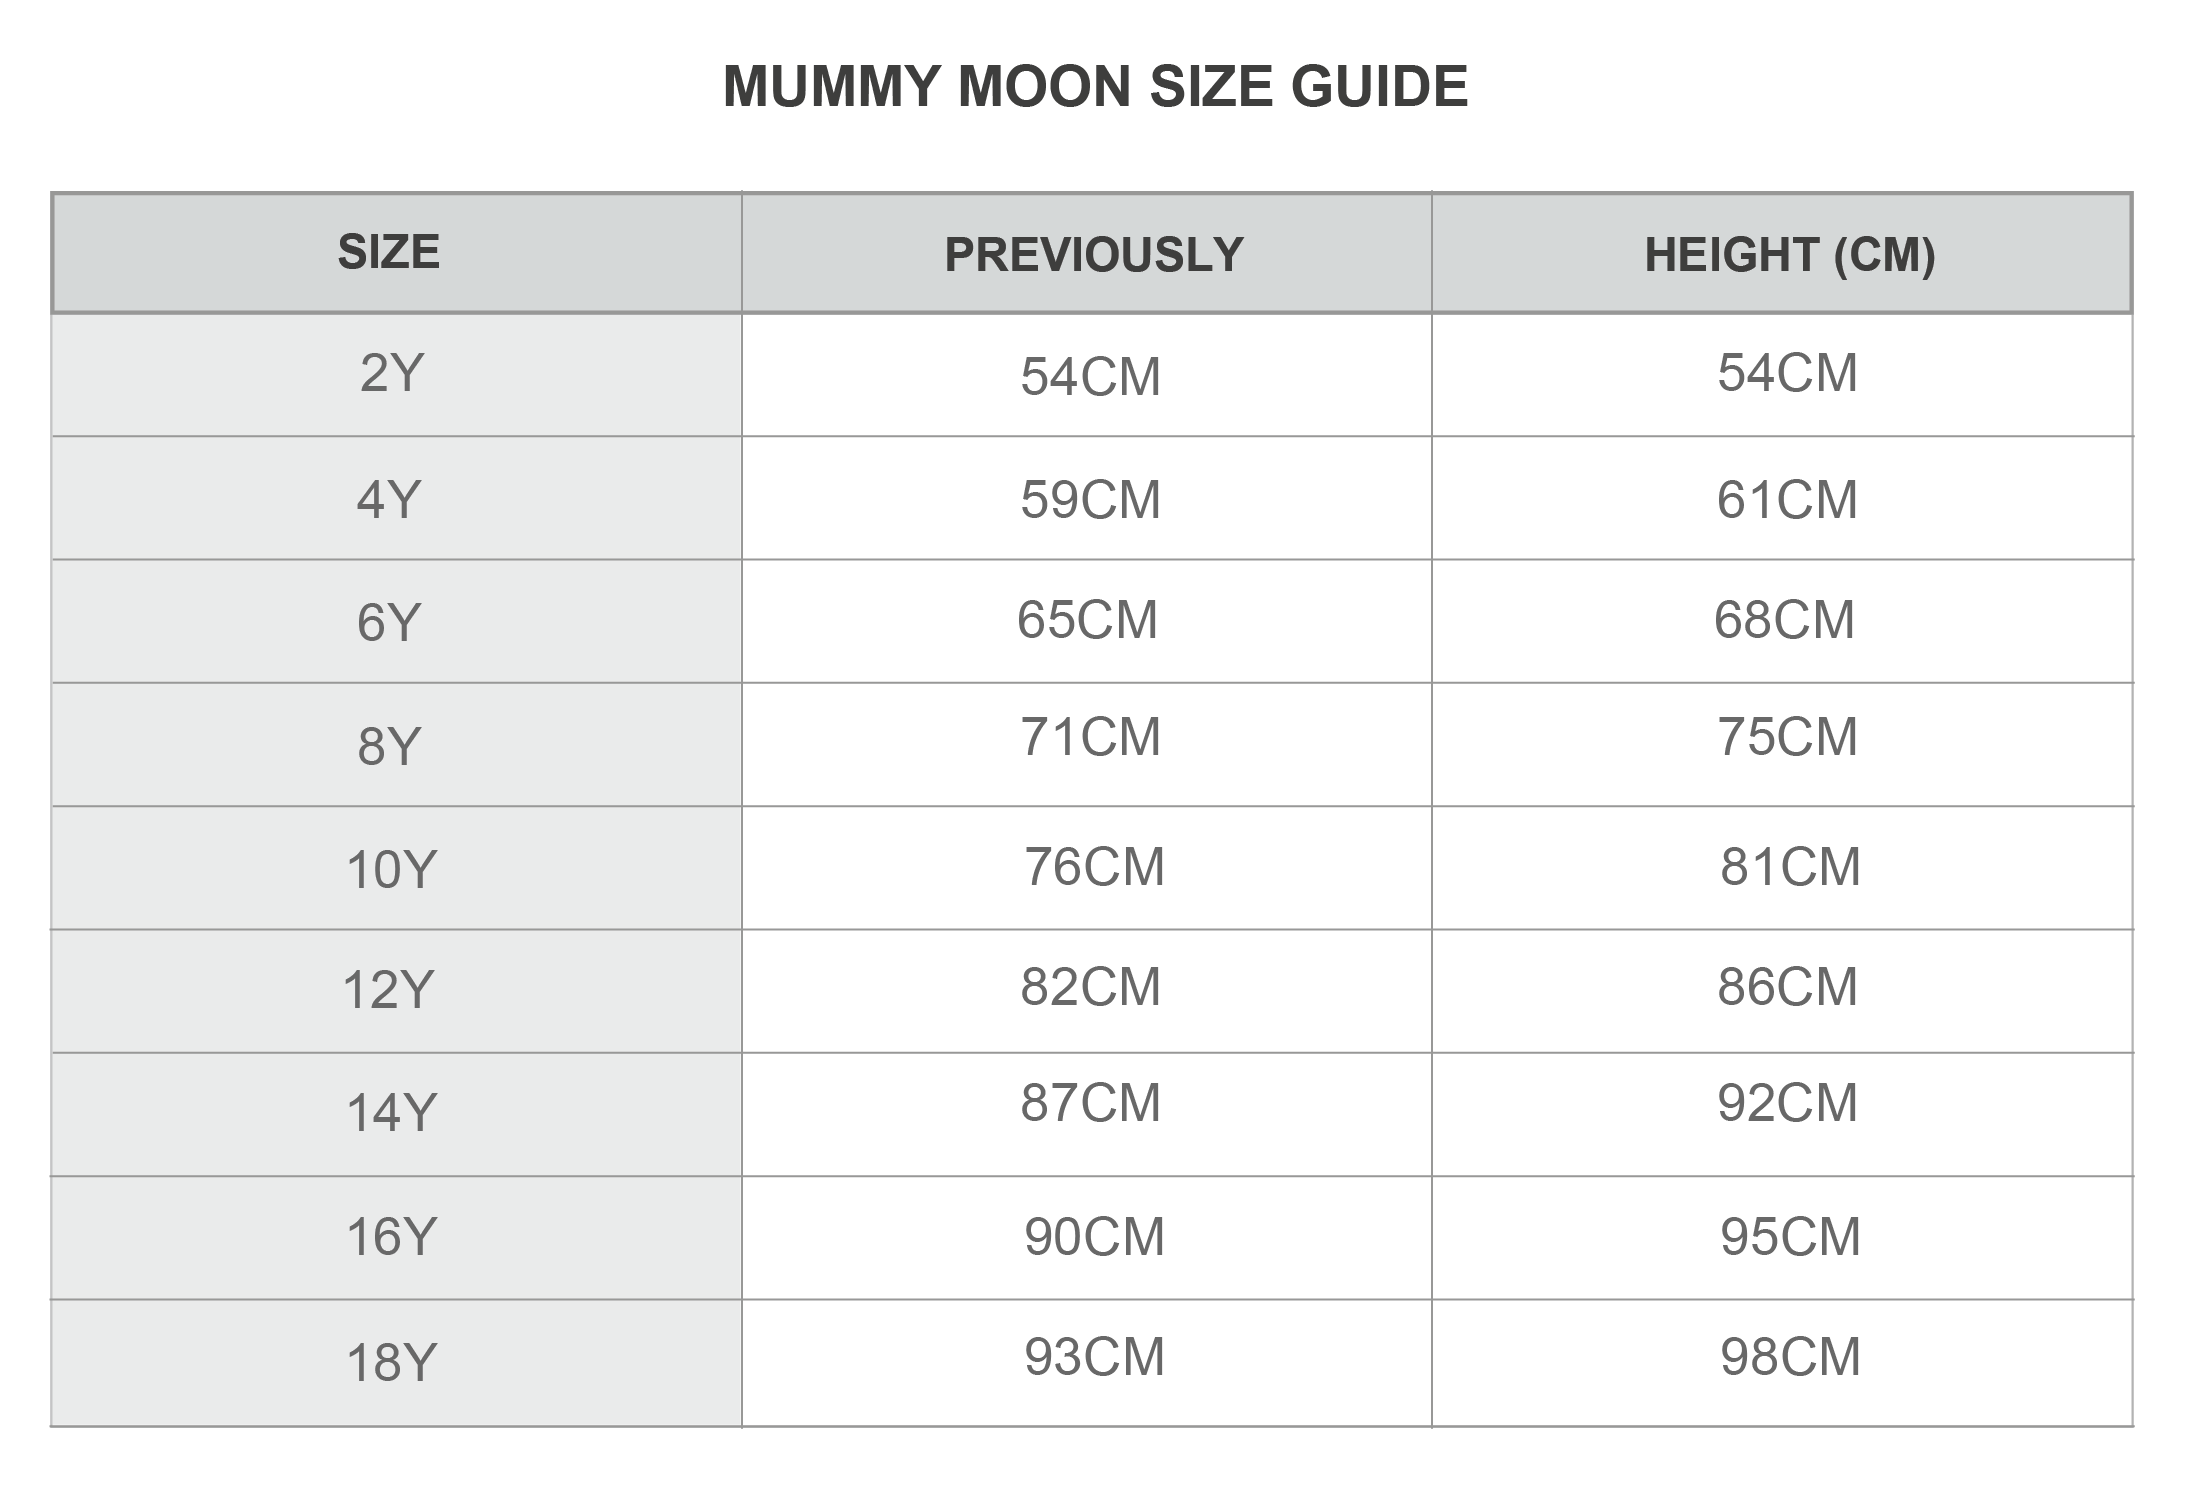The width and height of the screenshot is (2188, 1487).
Task: Select the PREVIOUSLY column header
Action: click(1094, 254)
